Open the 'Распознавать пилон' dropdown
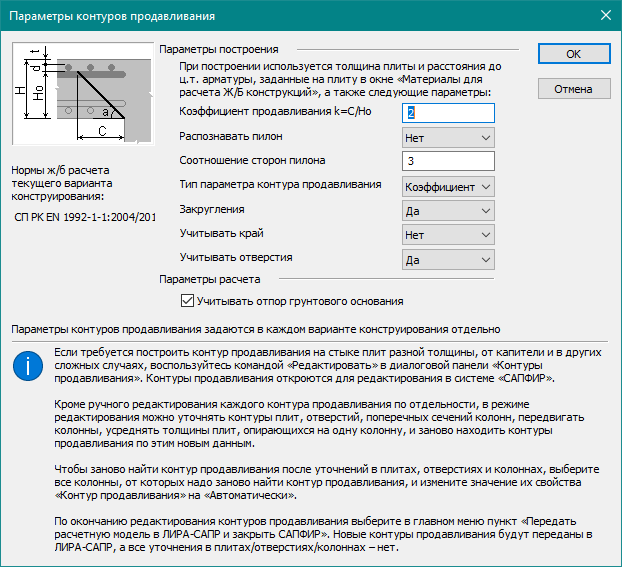 448,136
